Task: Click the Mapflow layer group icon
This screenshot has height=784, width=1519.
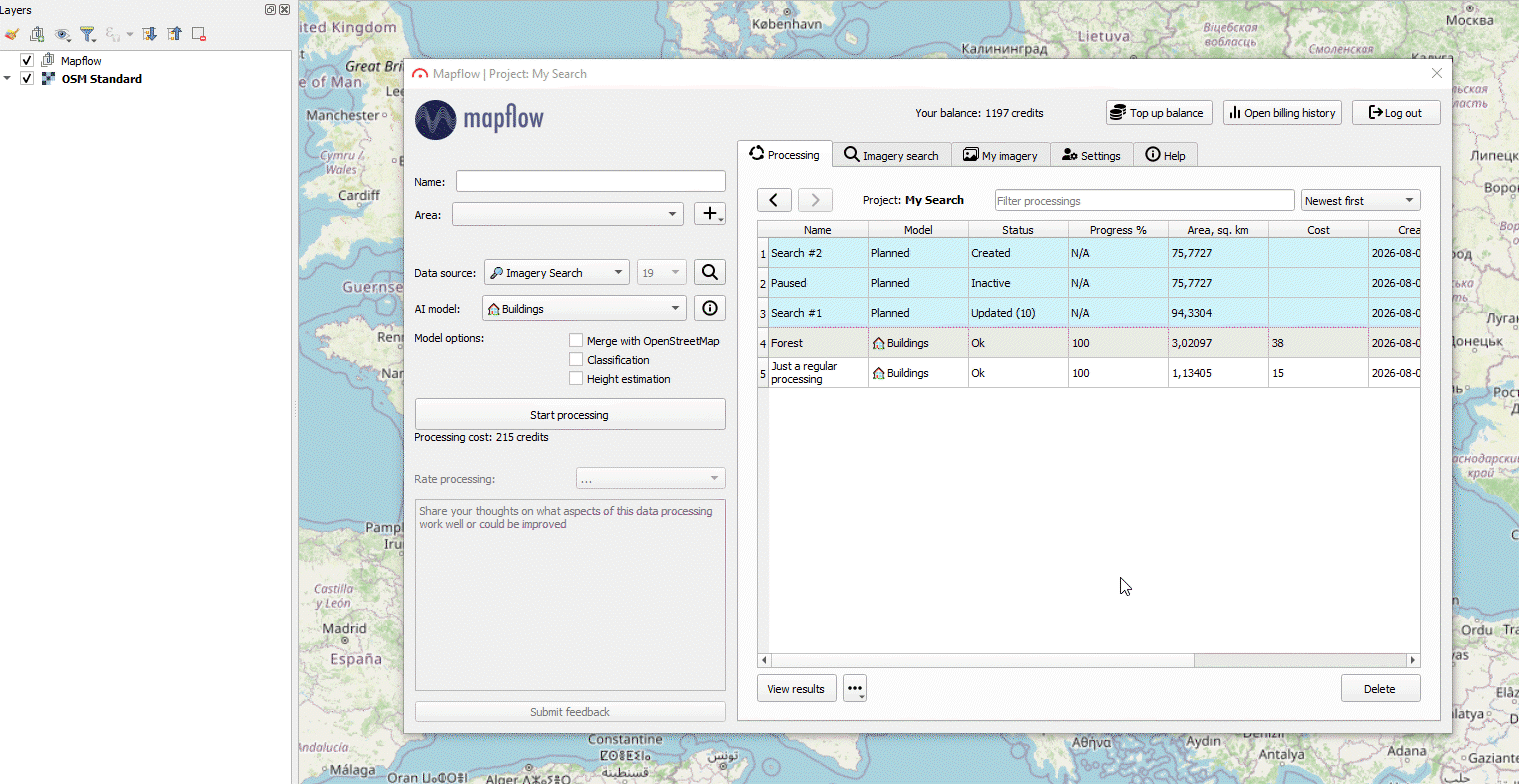Action: tap(48, 61)
